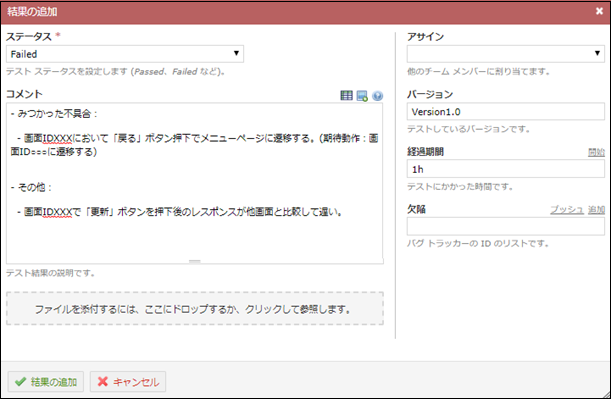The image size is (611, 399).
Task: Click the プッシュ link beside 欠陥
Action: [567, 210]
